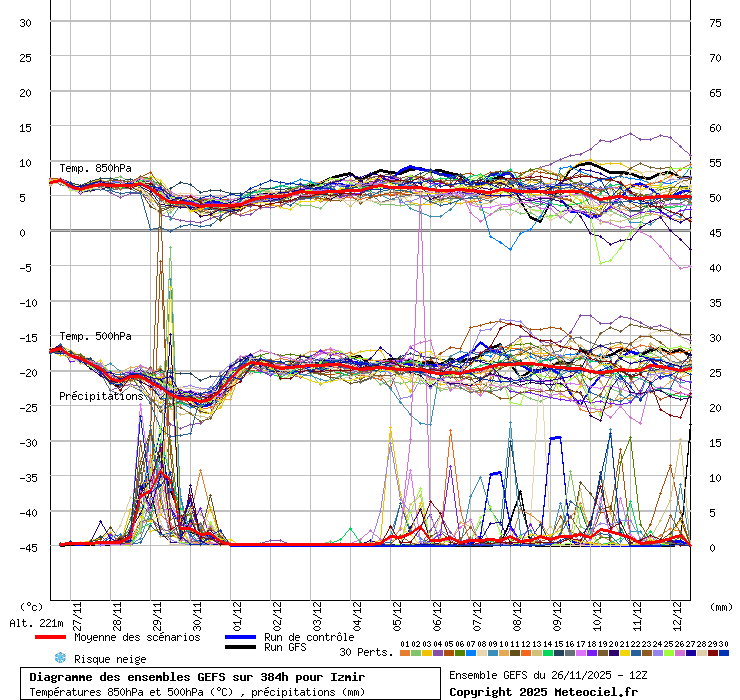
Task: Click the Copyright 2025 Meteociel.fr text
Action: click(543, 692)
